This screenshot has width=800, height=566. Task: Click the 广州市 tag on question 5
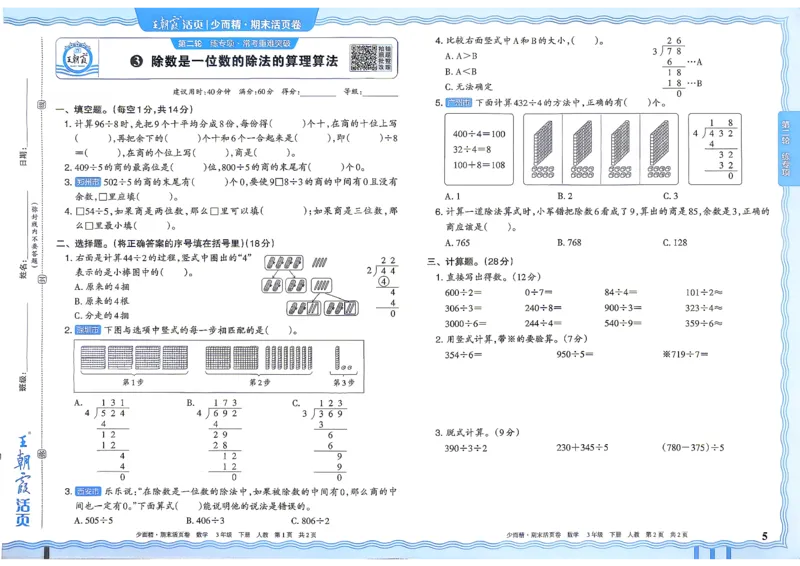click(x=458, y=103)
